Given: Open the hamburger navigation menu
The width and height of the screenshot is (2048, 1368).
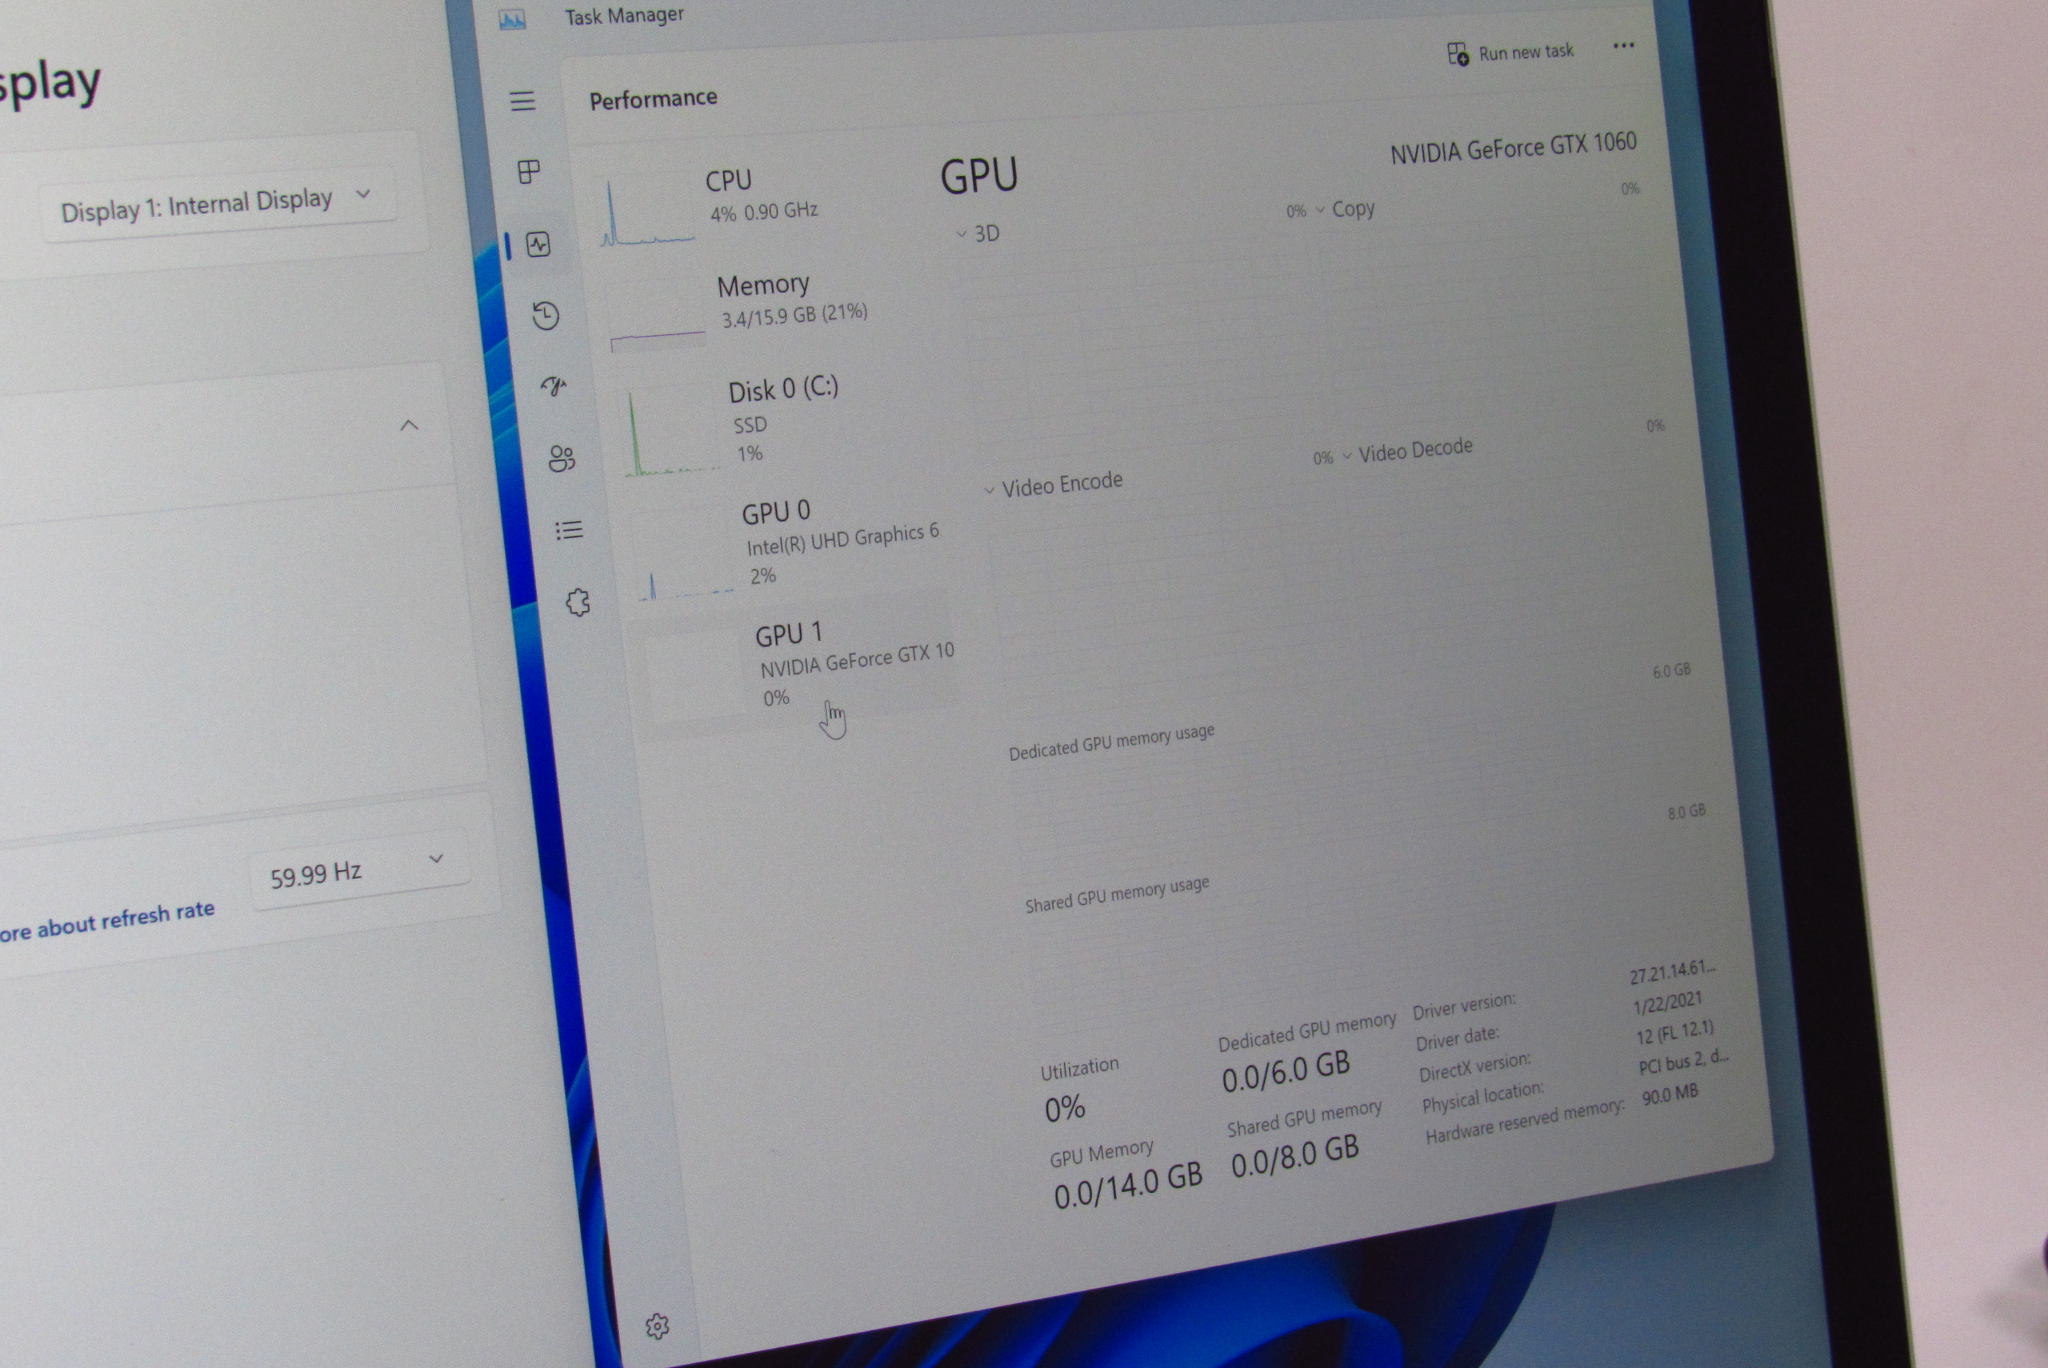Looking at the screenshot, I should coord(522,101).
